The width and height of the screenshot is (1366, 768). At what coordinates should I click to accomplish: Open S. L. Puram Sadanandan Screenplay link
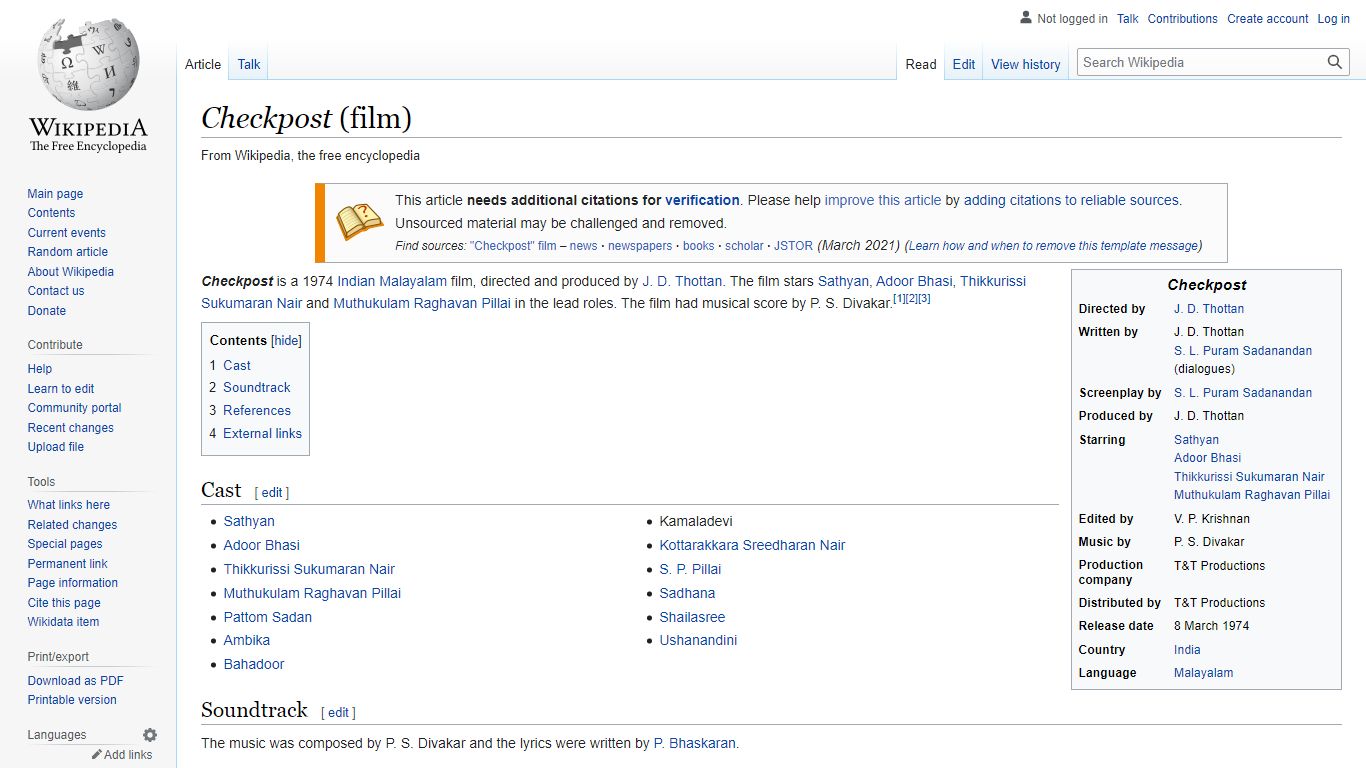tap(1243, 393)
